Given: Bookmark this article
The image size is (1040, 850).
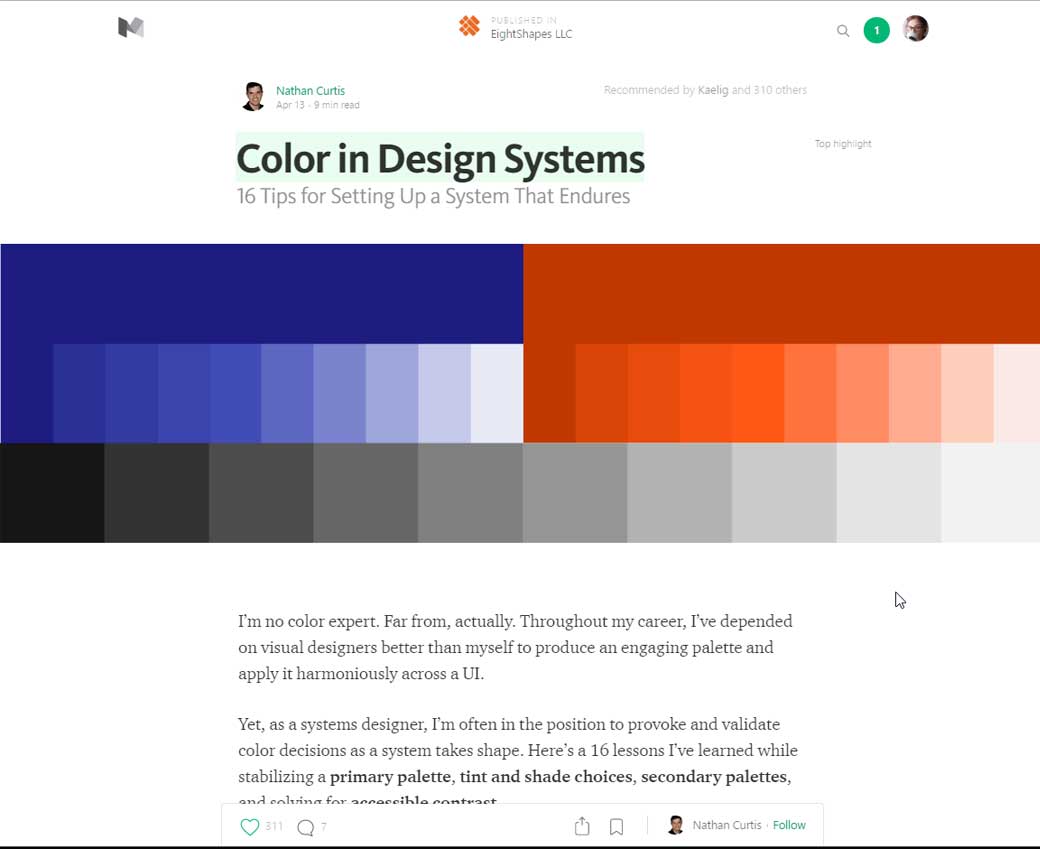Looking at the screenshot, I should pos(617,827).
